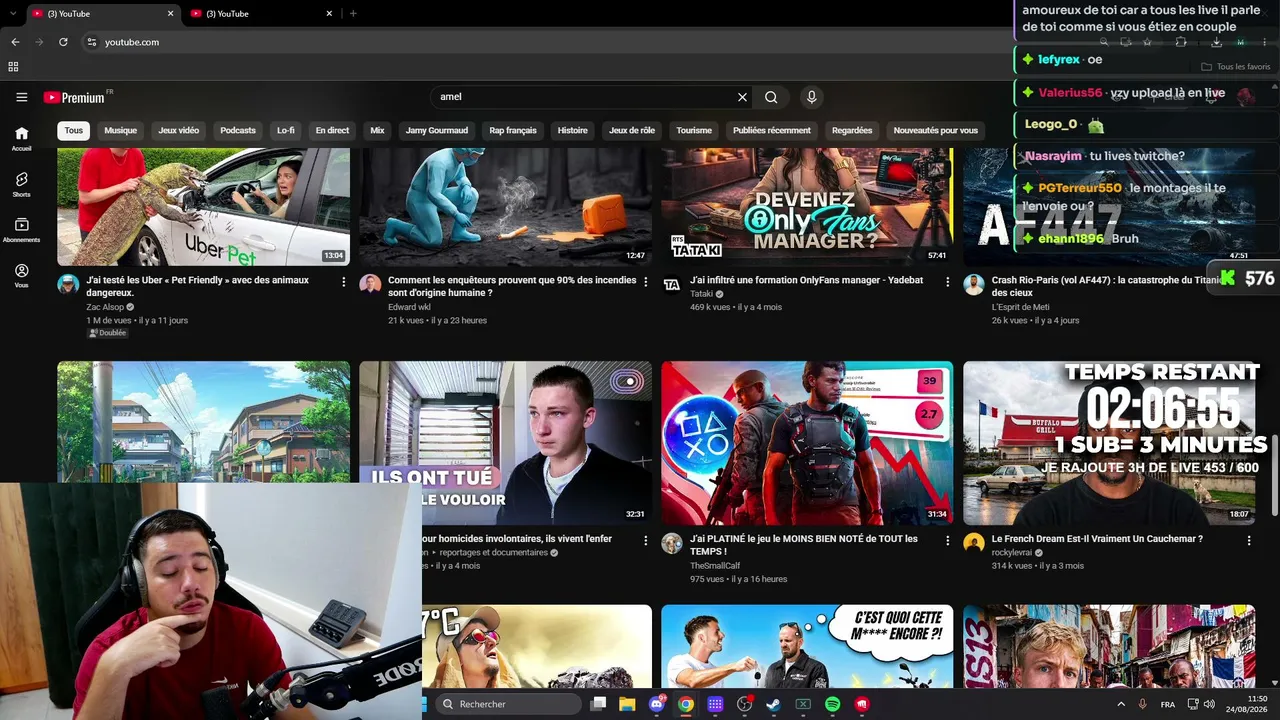
Task: Close the second YouTube tab
Action: click(x=329, y=13)
